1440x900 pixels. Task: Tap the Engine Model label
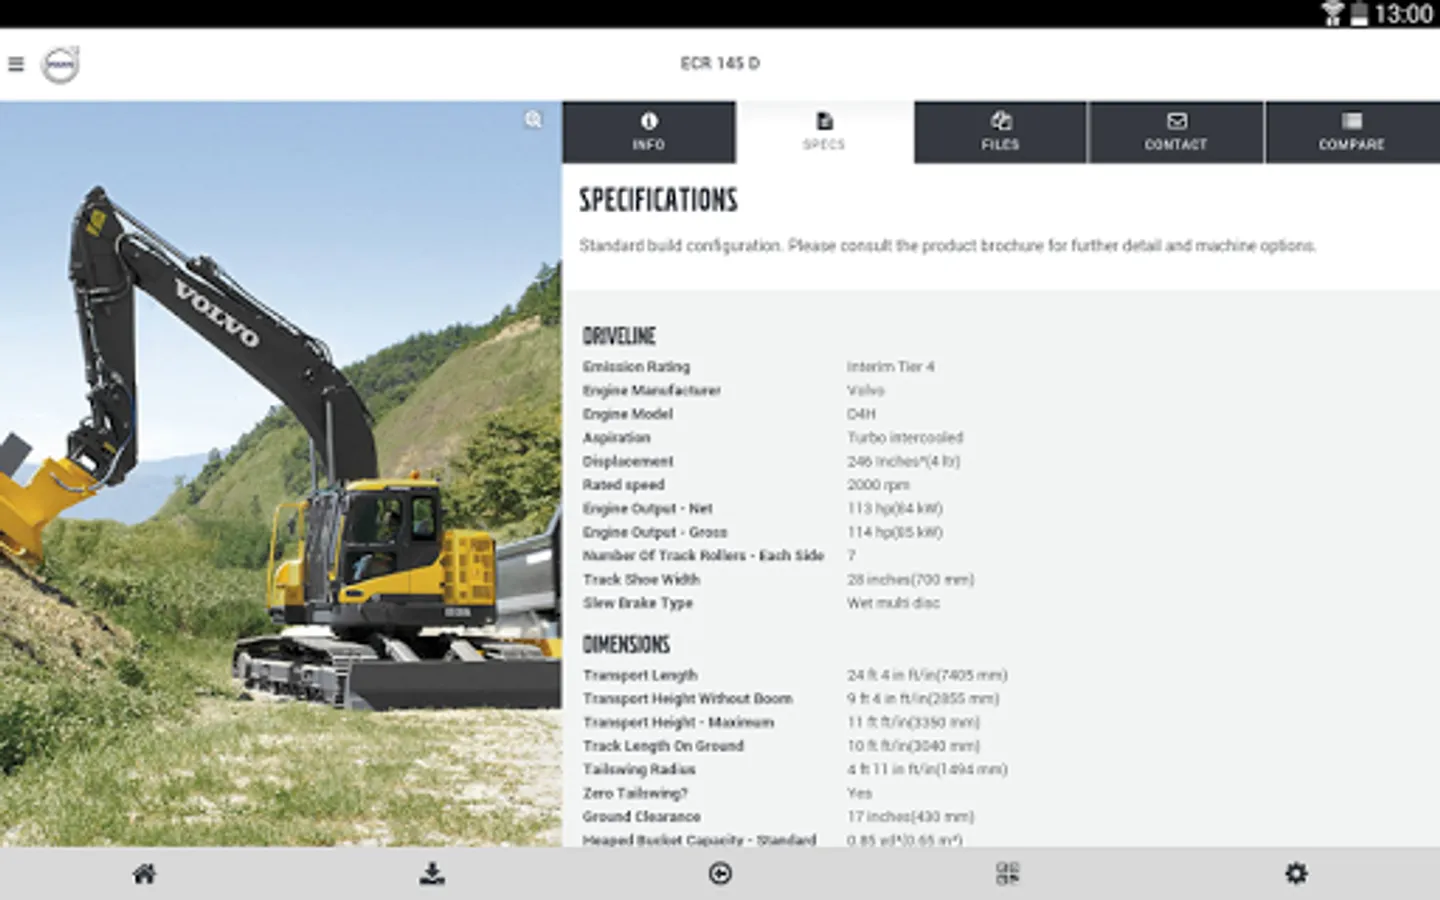(x=627, y=414)
